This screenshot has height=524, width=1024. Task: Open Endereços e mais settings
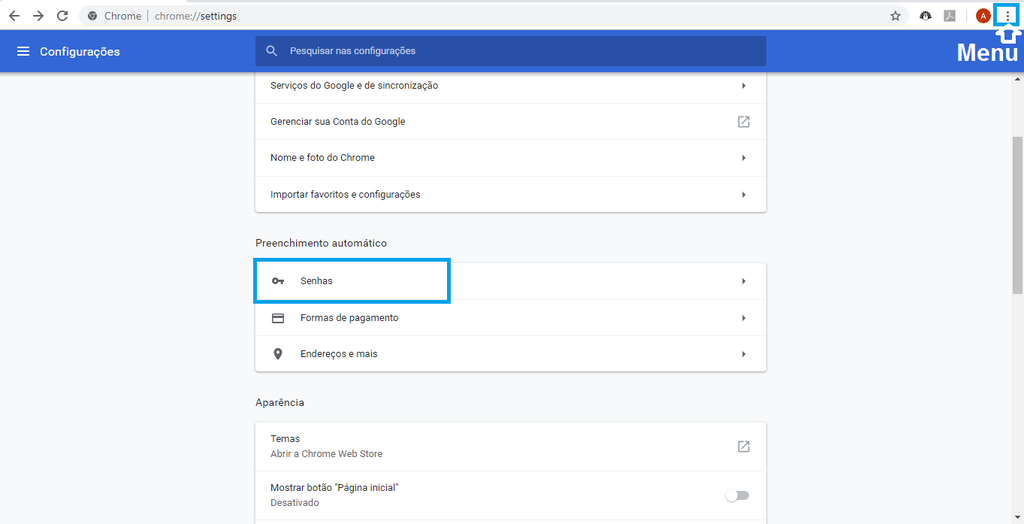click(511, 354)
